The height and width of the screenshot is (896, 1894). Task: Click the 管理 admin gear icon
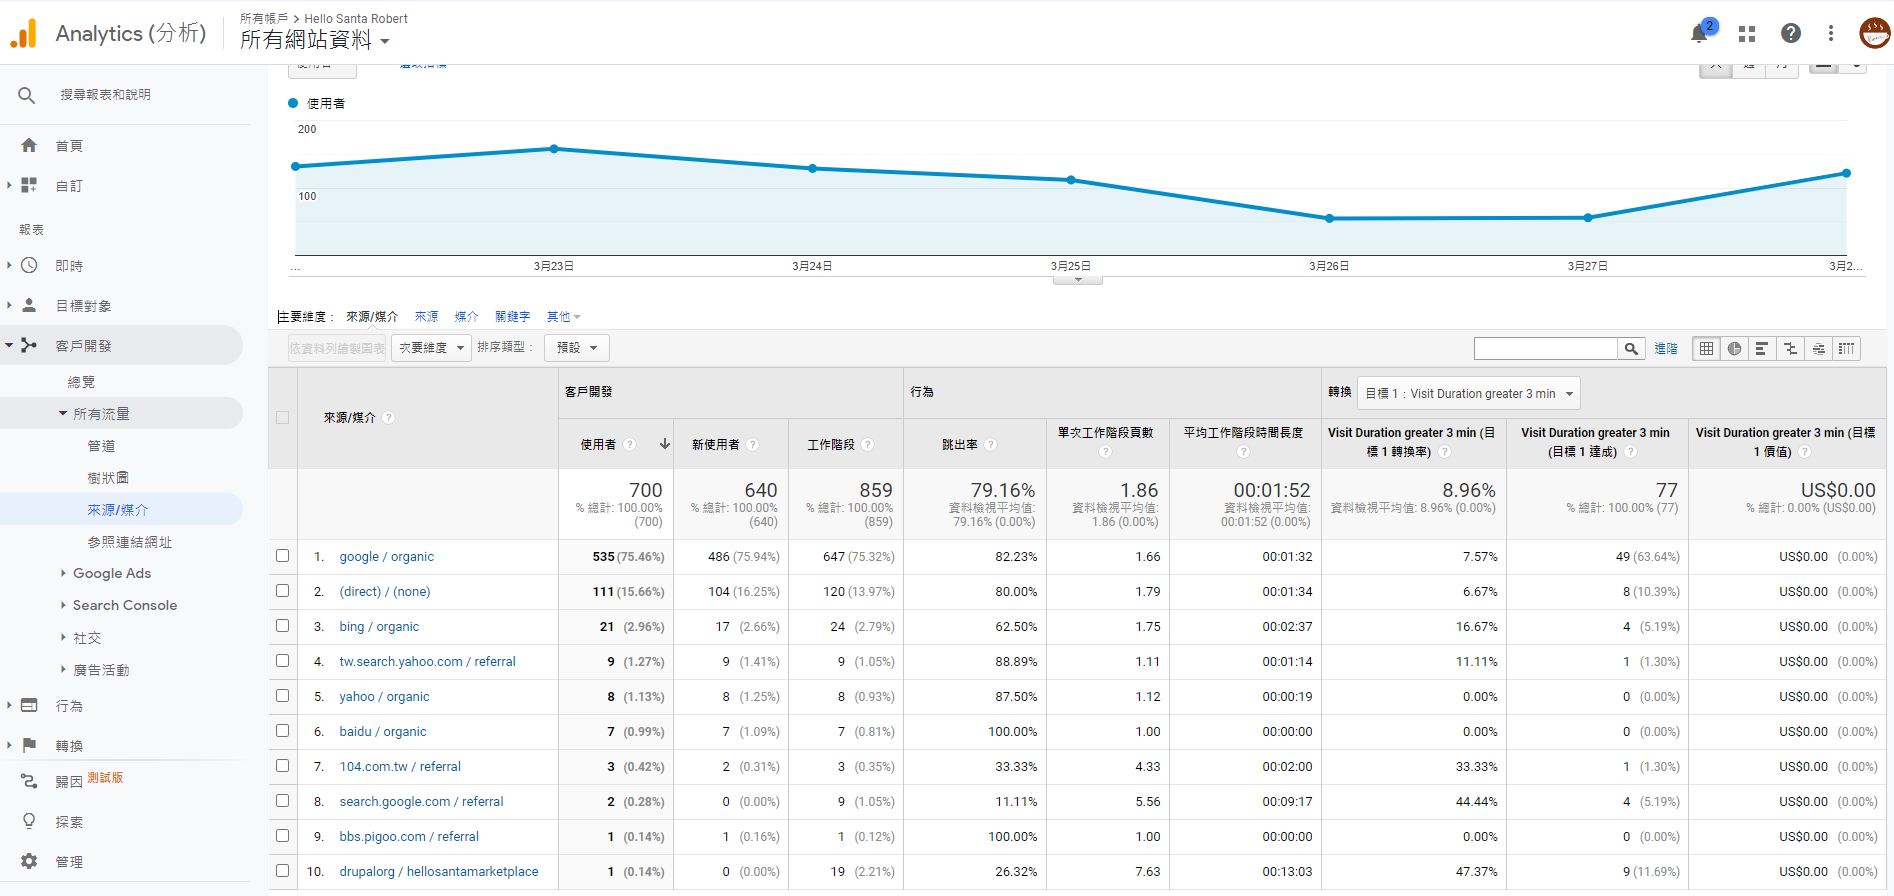coord(29,862)
